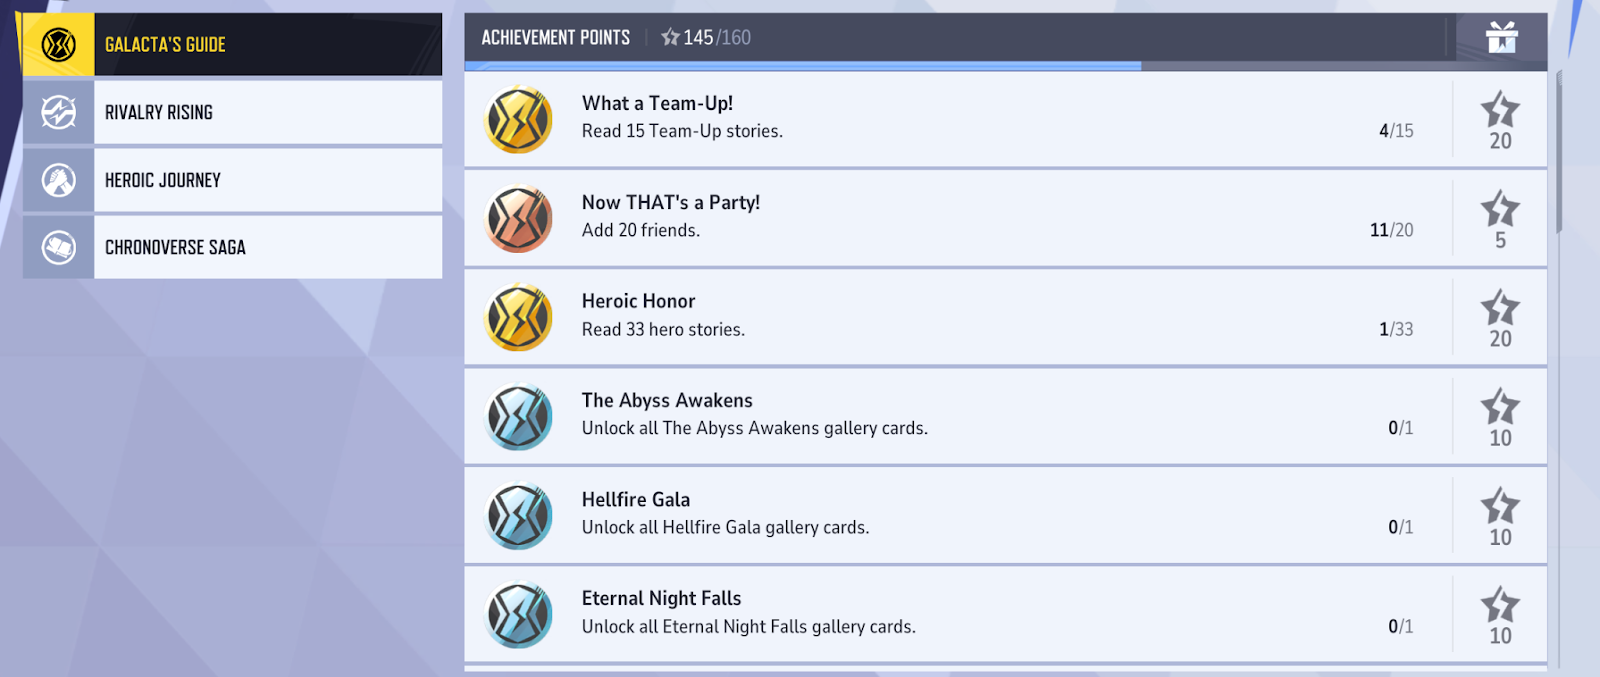Click the 20-point star for Heroic Honor

[1500, 319]
